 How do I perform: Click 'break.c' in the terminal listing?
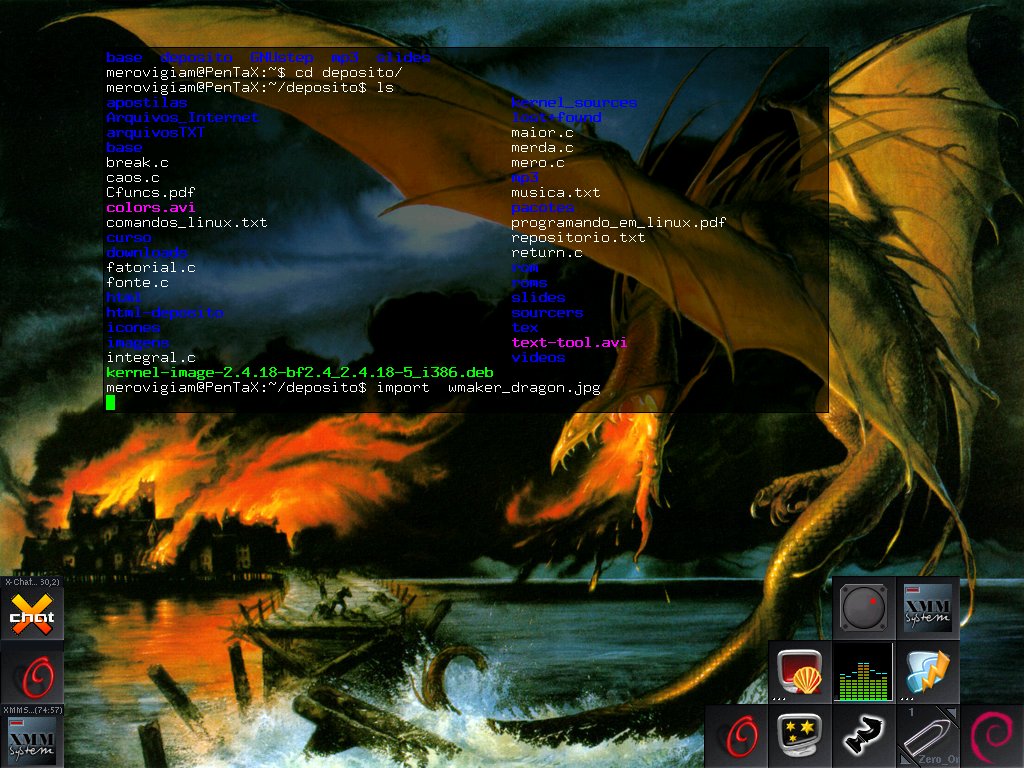pyautogui.click(x=137, y=163)
